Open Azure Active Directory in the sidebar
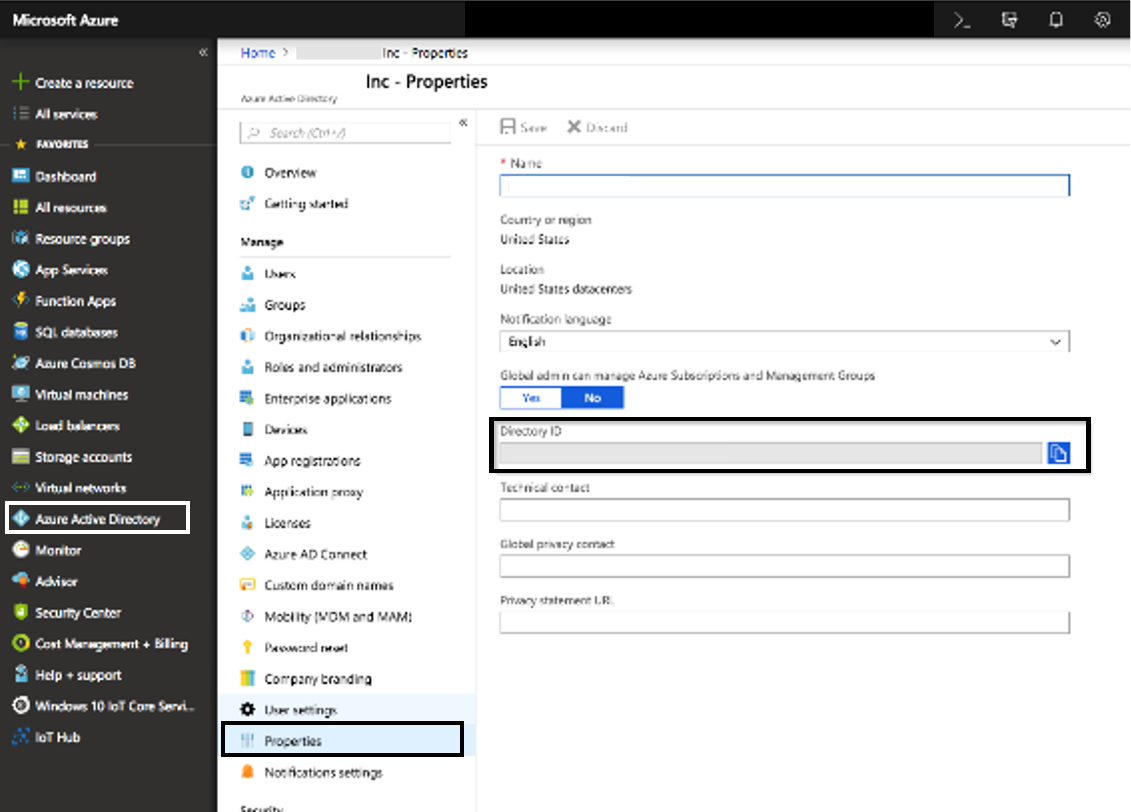The image size is (1131, 812). pos(97,519)
